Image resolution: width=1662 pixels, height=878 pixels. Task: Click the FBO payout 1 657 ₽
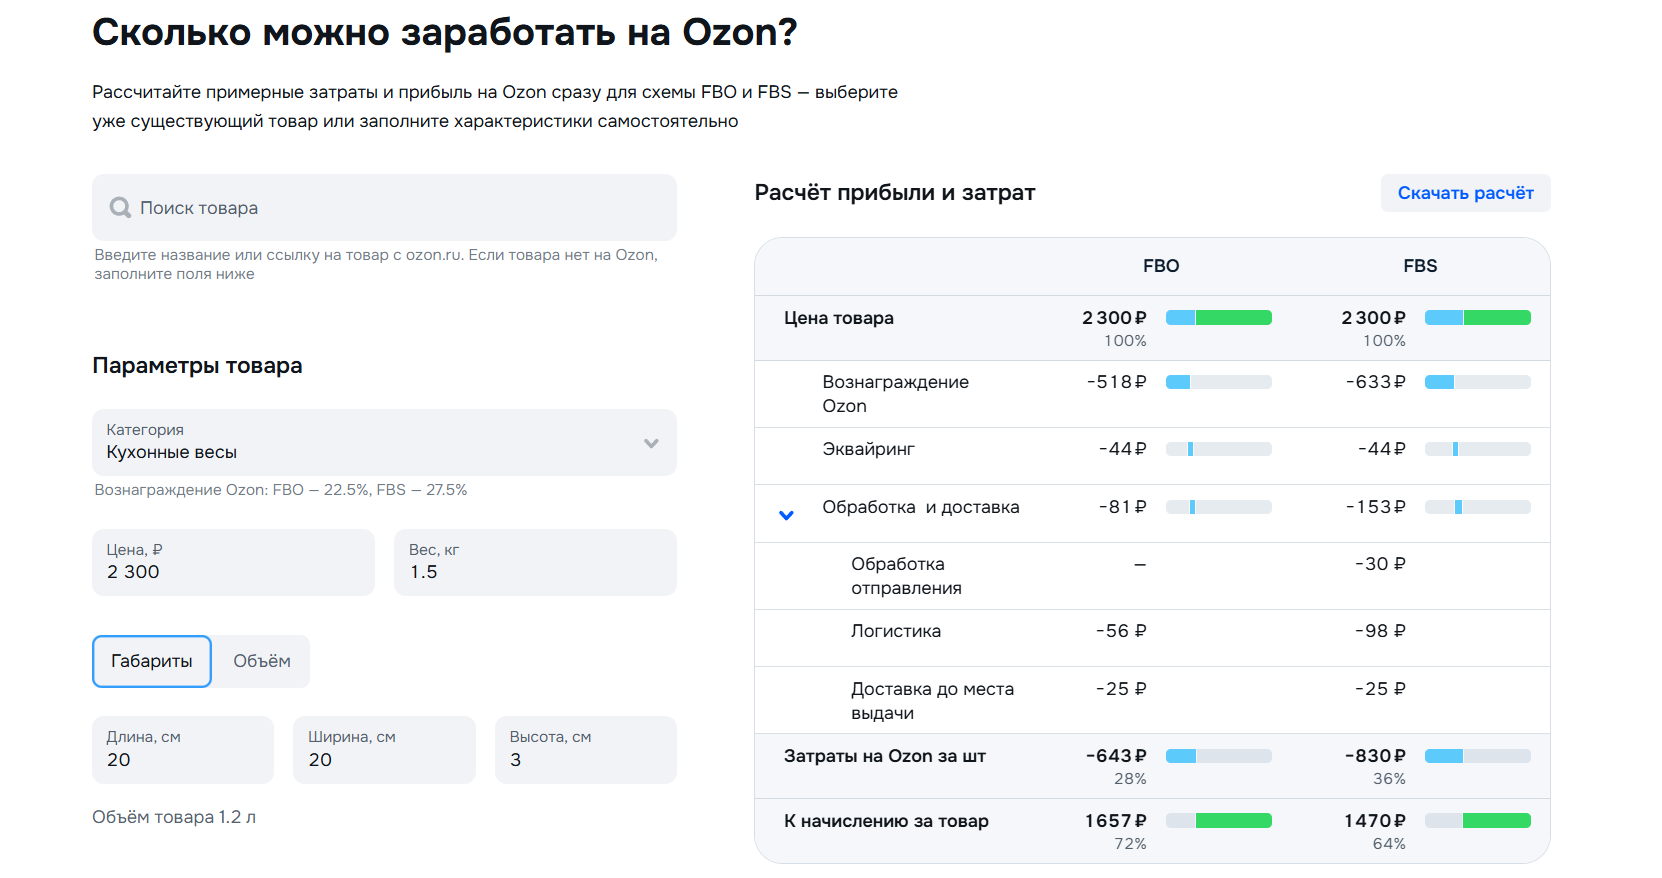(1116, 821)
